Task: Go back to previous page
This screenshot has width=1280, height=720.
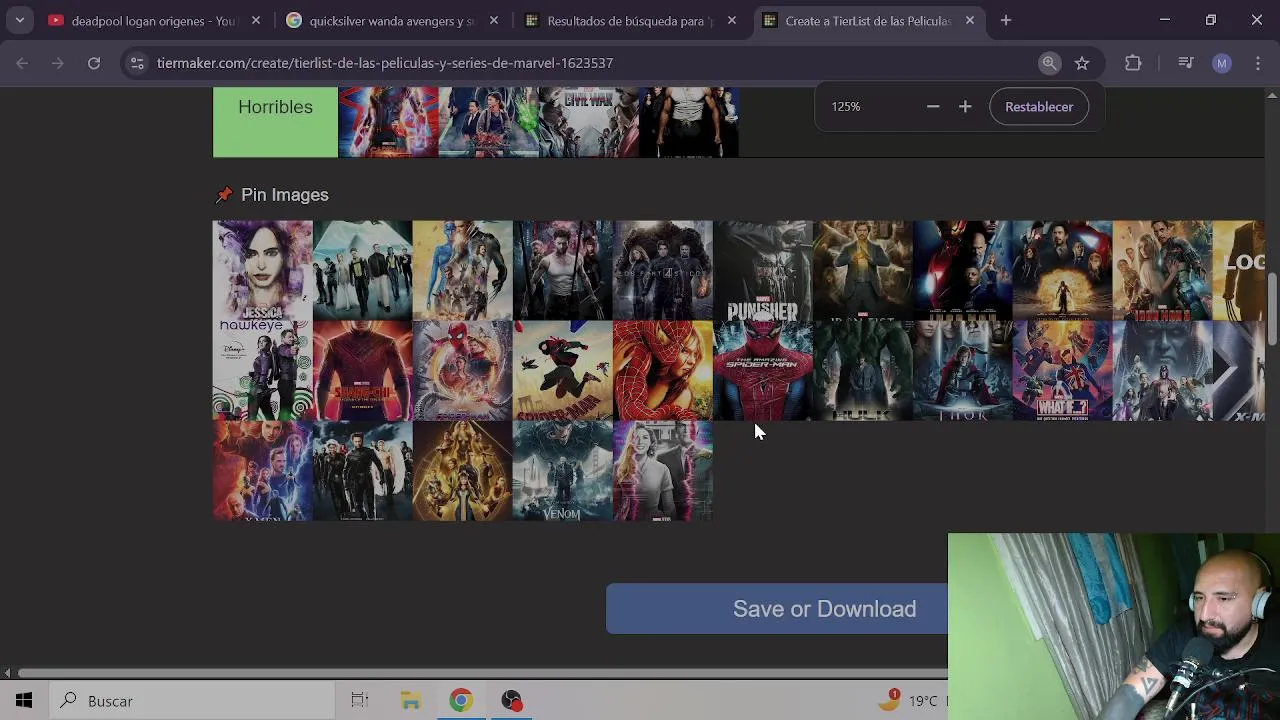Action: (x=22, y=63)
